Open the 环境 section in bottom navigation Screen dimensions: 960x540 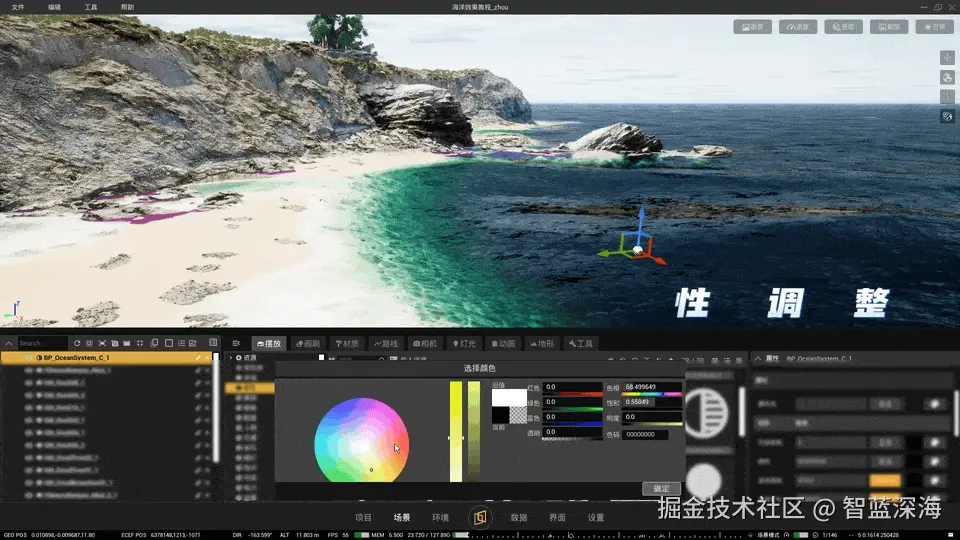[x=441, y=517]
